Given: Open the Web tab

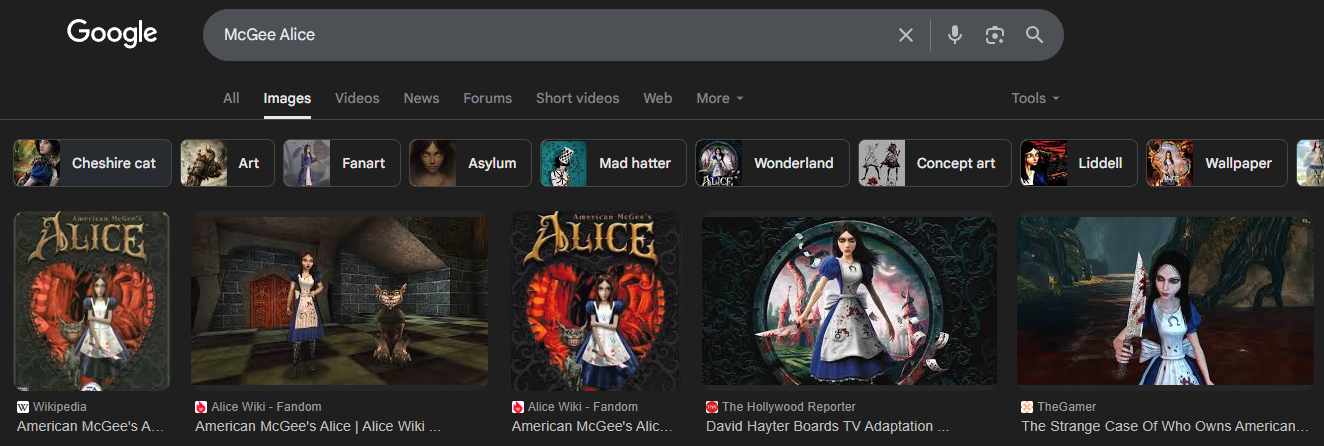Looking at the screenshot, I should click(657, 98).
